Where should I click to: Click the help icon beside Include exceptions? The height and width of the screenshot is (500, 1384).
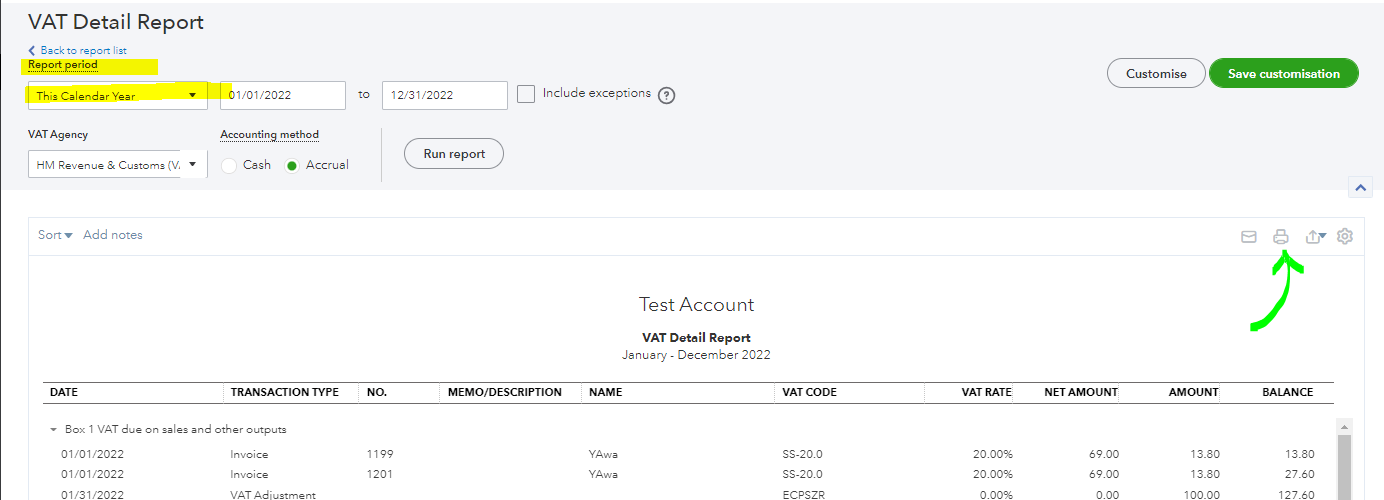pos(667,96)
